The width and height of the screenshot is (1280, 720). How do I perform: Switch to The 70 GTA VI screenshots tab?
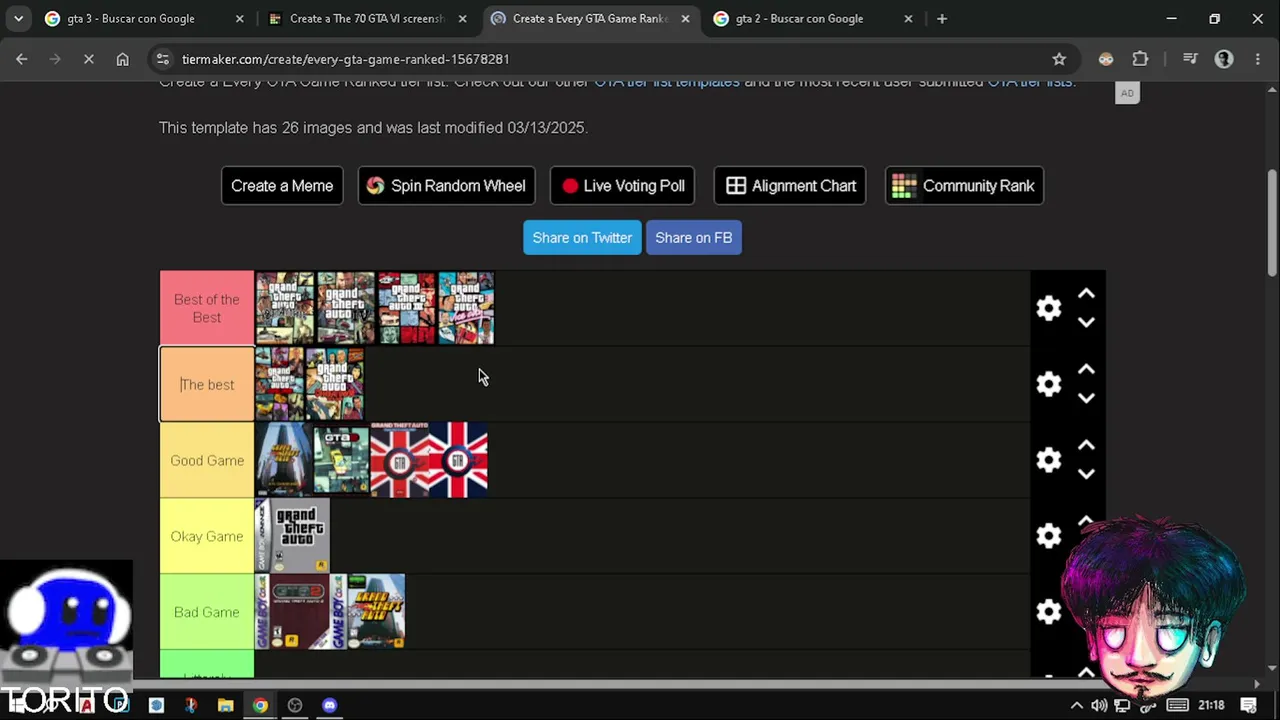click(367, 18)
